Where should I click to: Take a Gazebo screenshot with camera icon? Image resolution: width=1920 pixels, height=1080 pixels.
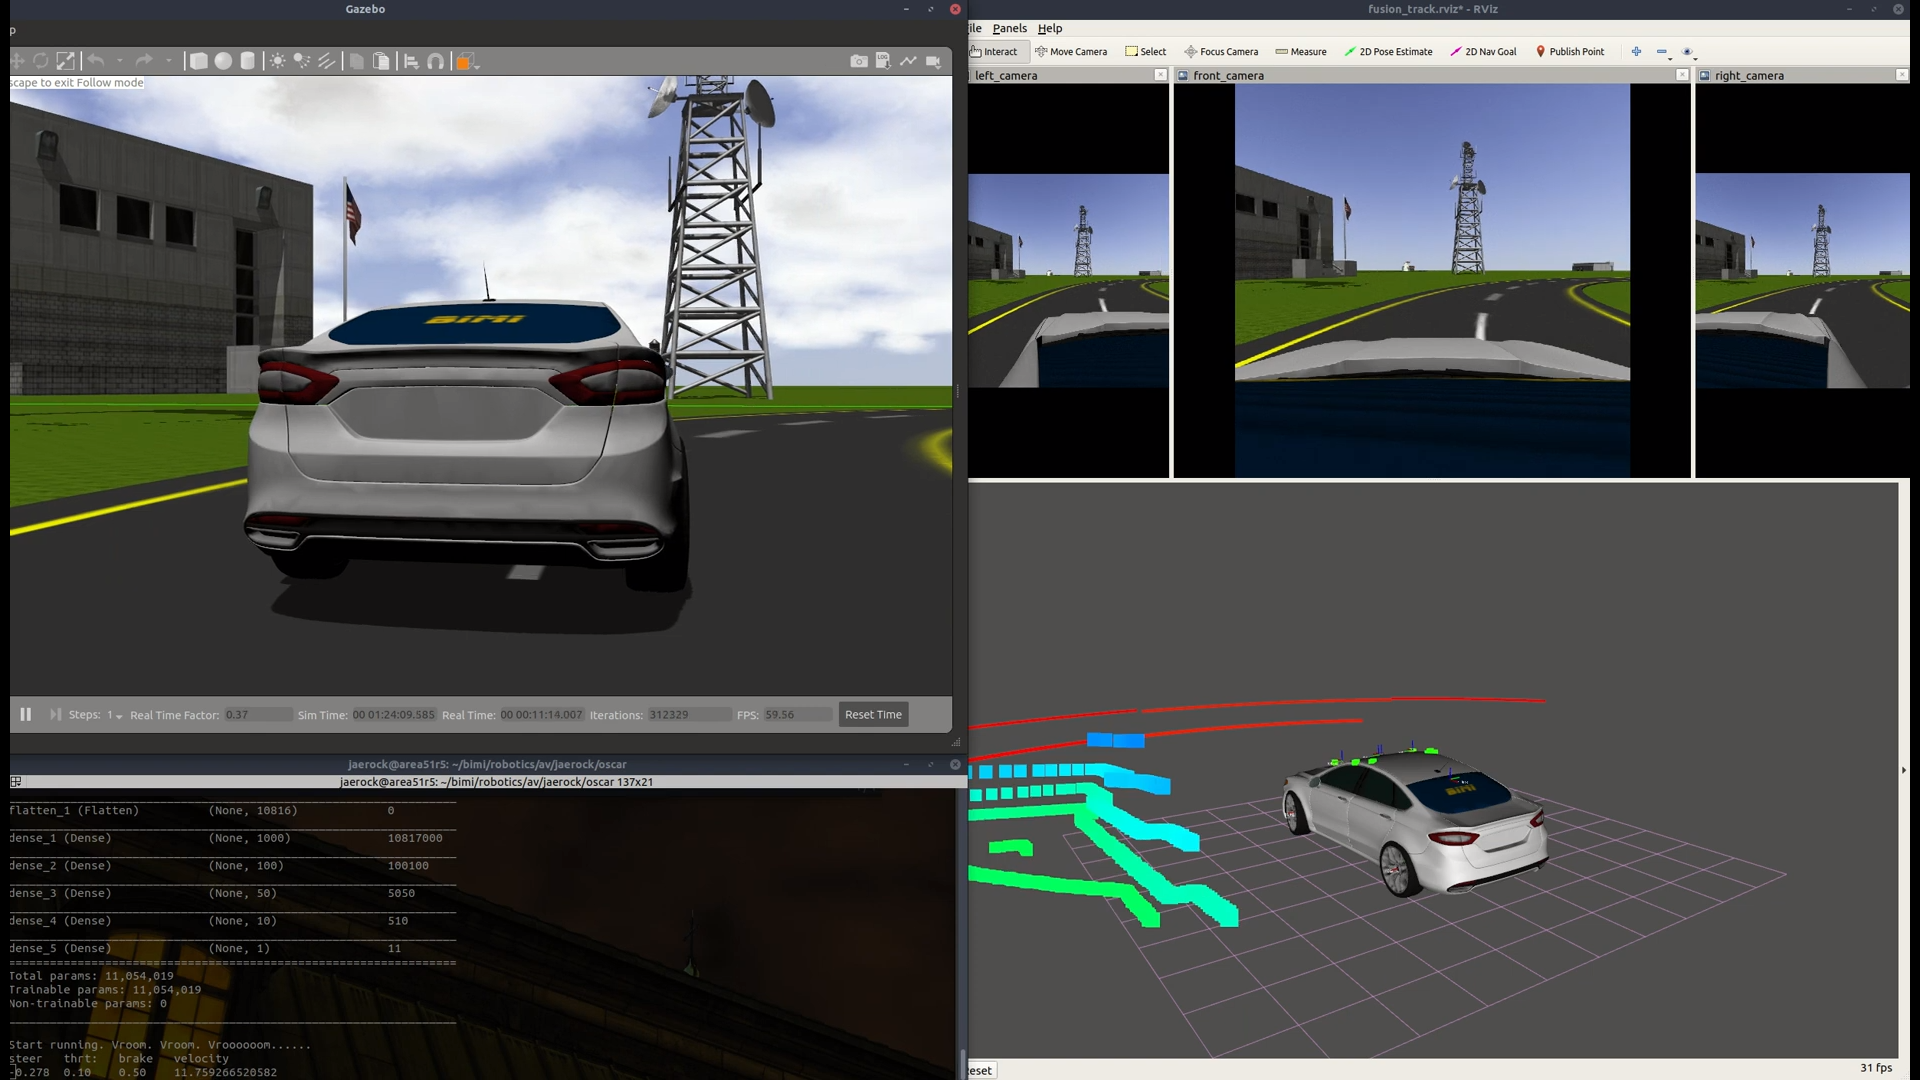coord(858,61)
